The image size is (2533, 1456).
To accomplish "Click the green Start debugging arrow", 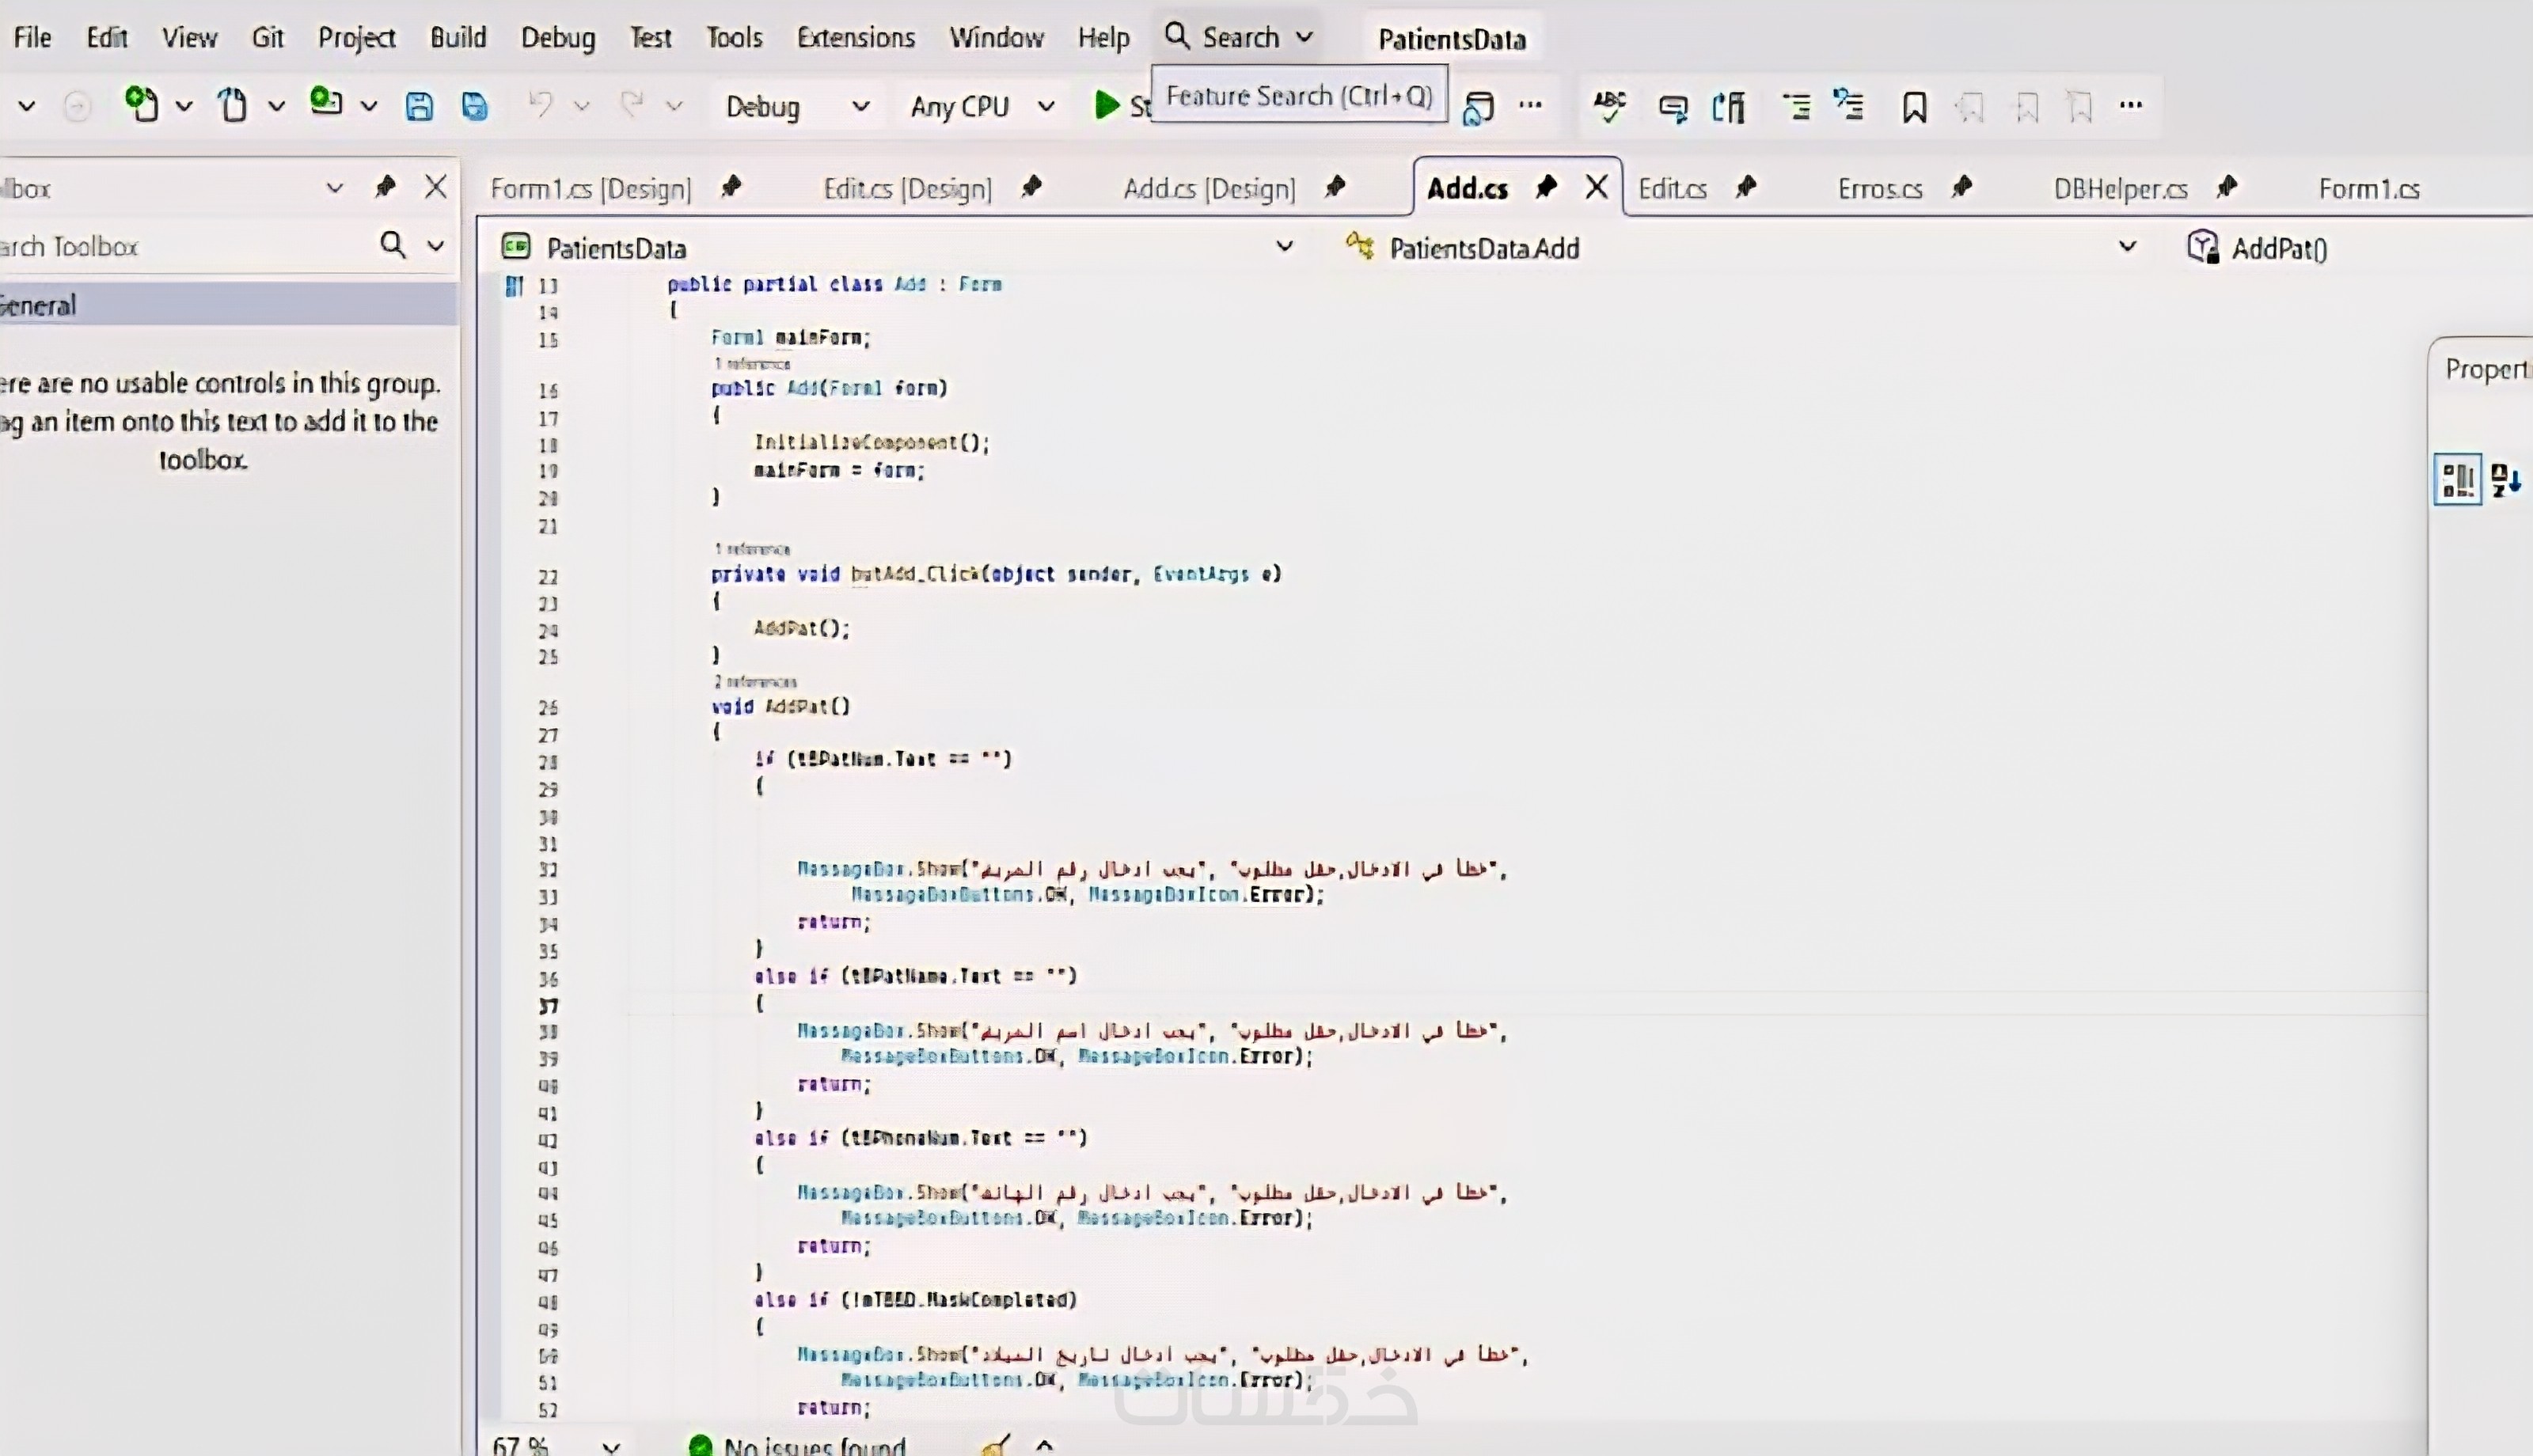I will point(1106,105).
